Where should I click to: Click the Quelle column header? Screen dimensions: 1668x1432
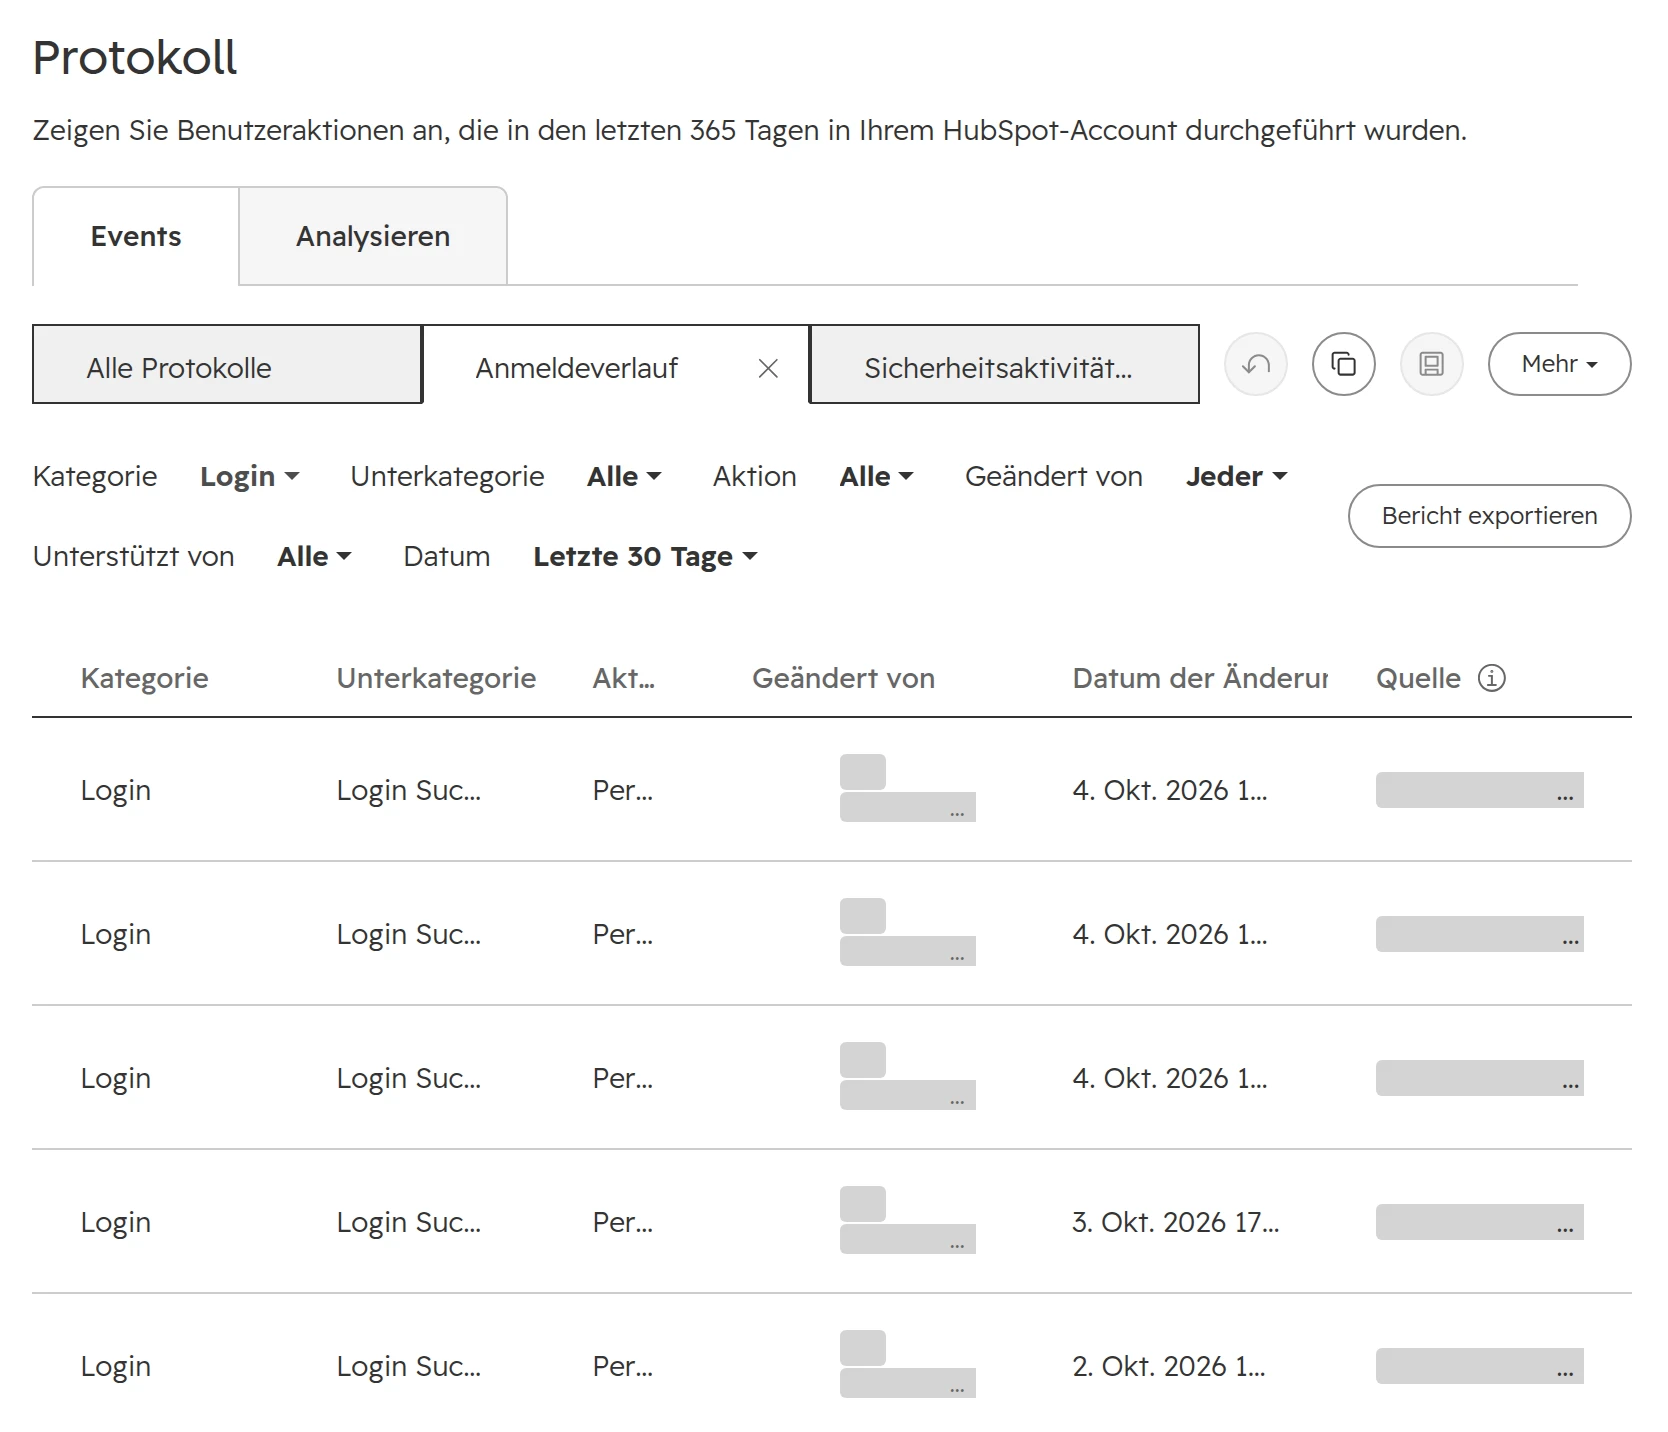coord(1418,678)
